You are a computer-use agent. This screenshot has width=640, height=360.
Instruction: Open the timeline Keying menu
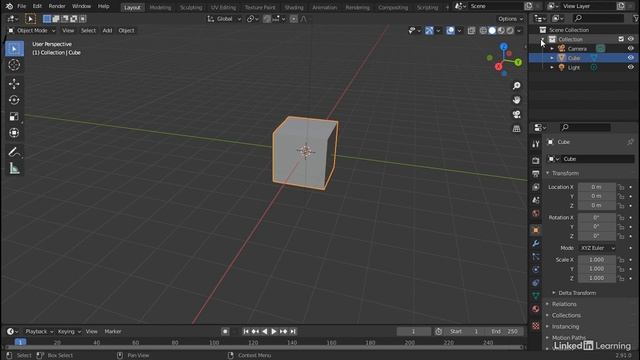coord(69,331)
